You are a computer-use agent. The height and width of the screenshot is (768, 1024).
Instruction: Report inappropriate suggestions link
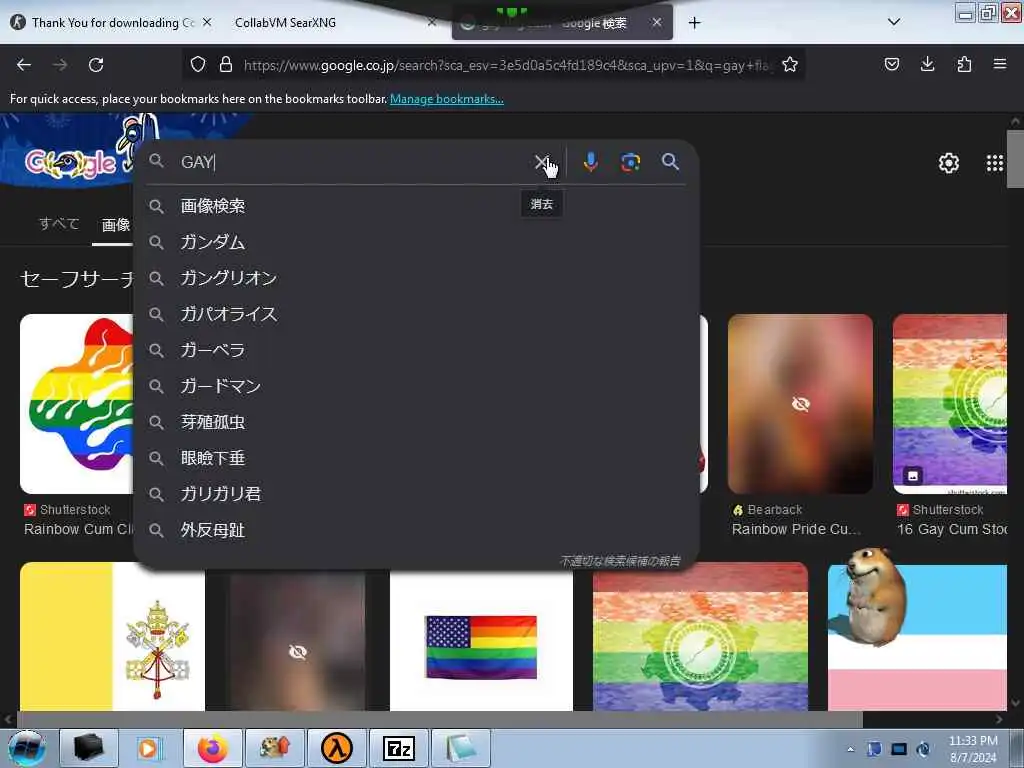click(x=620, y=560)
